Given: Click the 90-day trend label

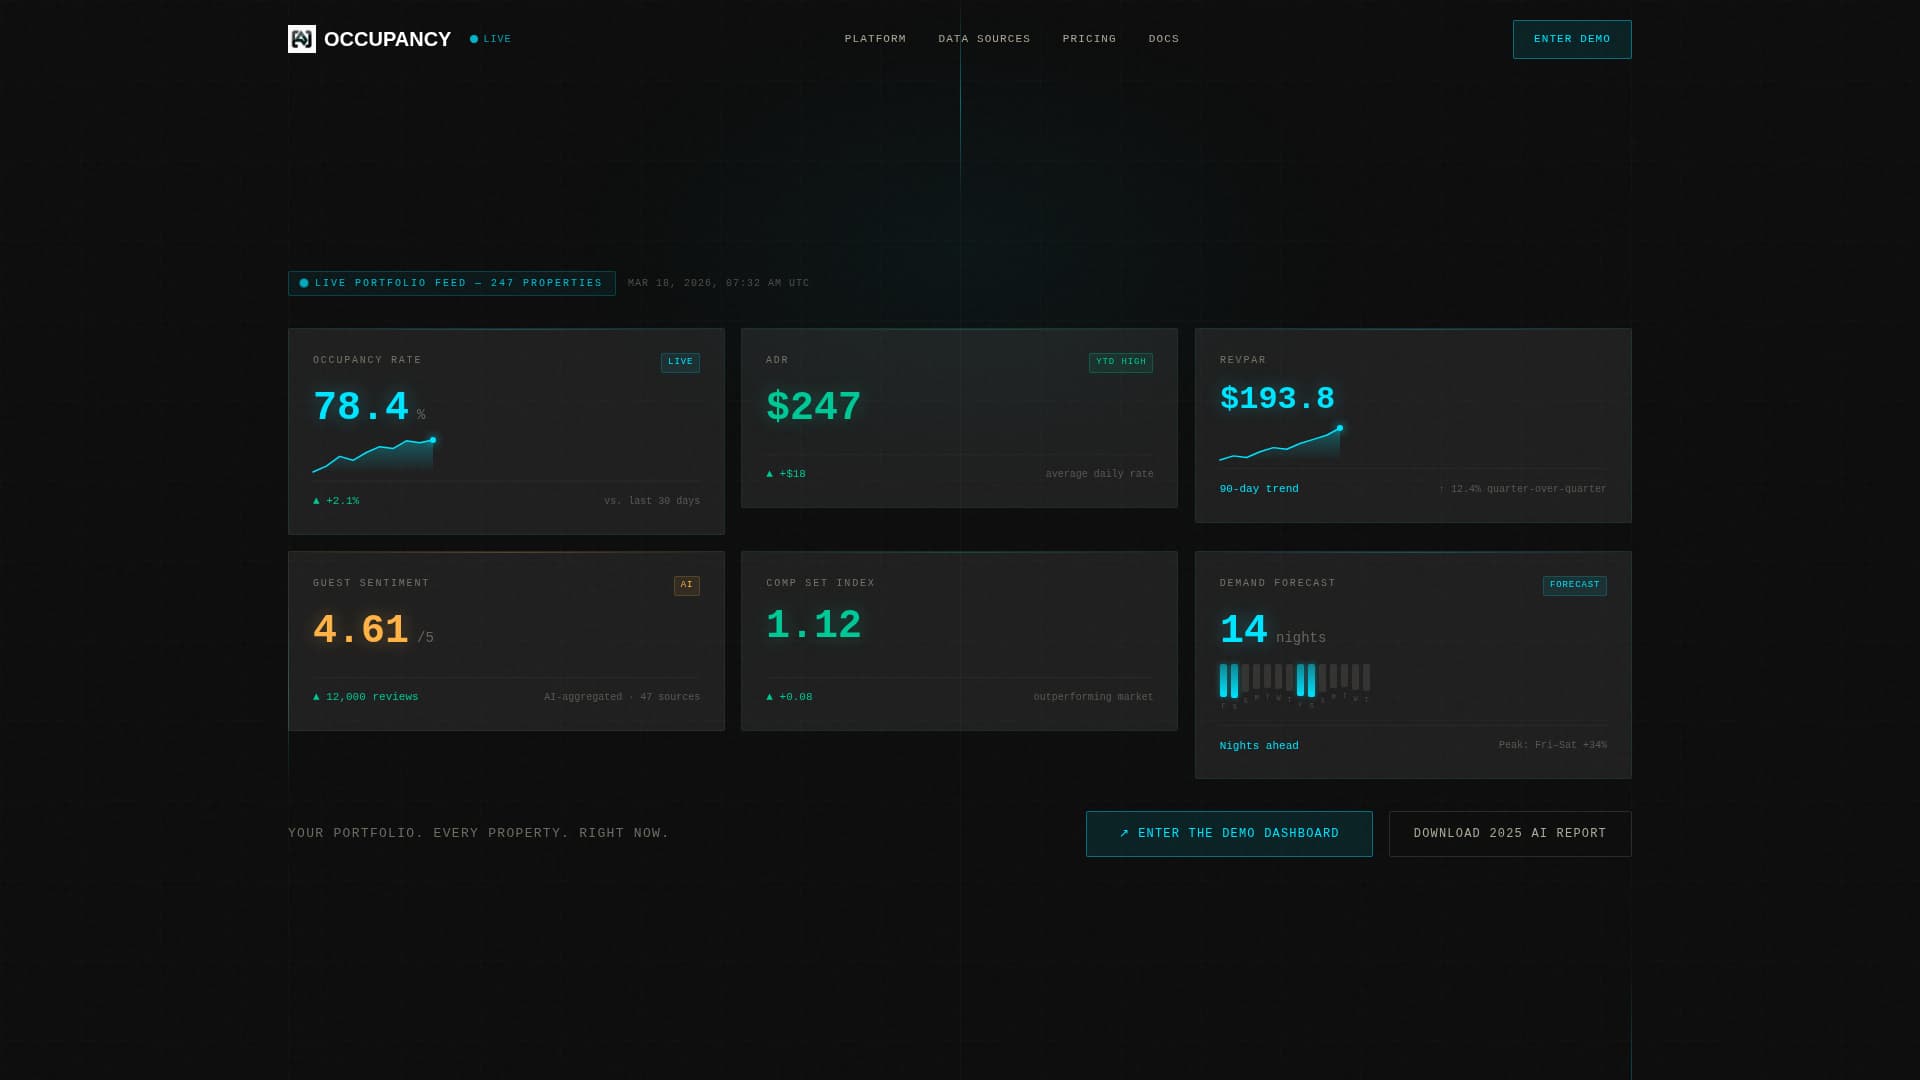Looking at the screenshot, I should tap(1258, 489).
